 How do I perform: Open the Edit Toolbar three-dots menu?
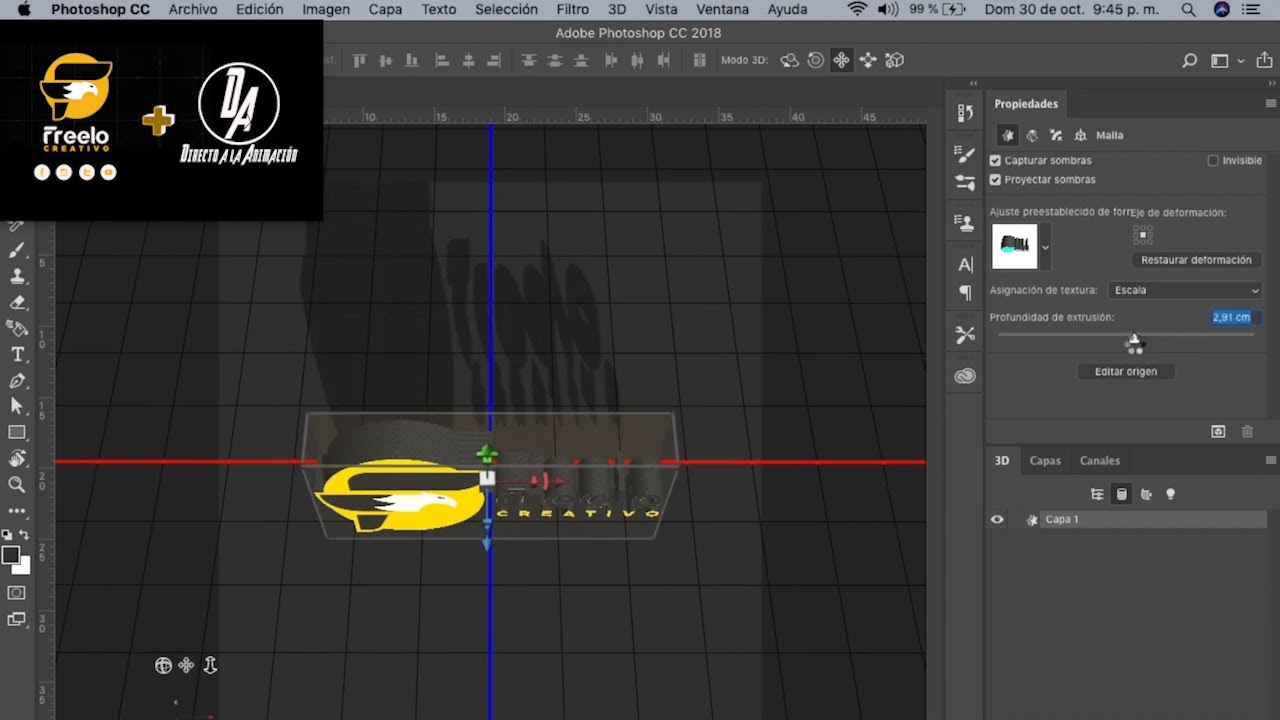[17, 511]
